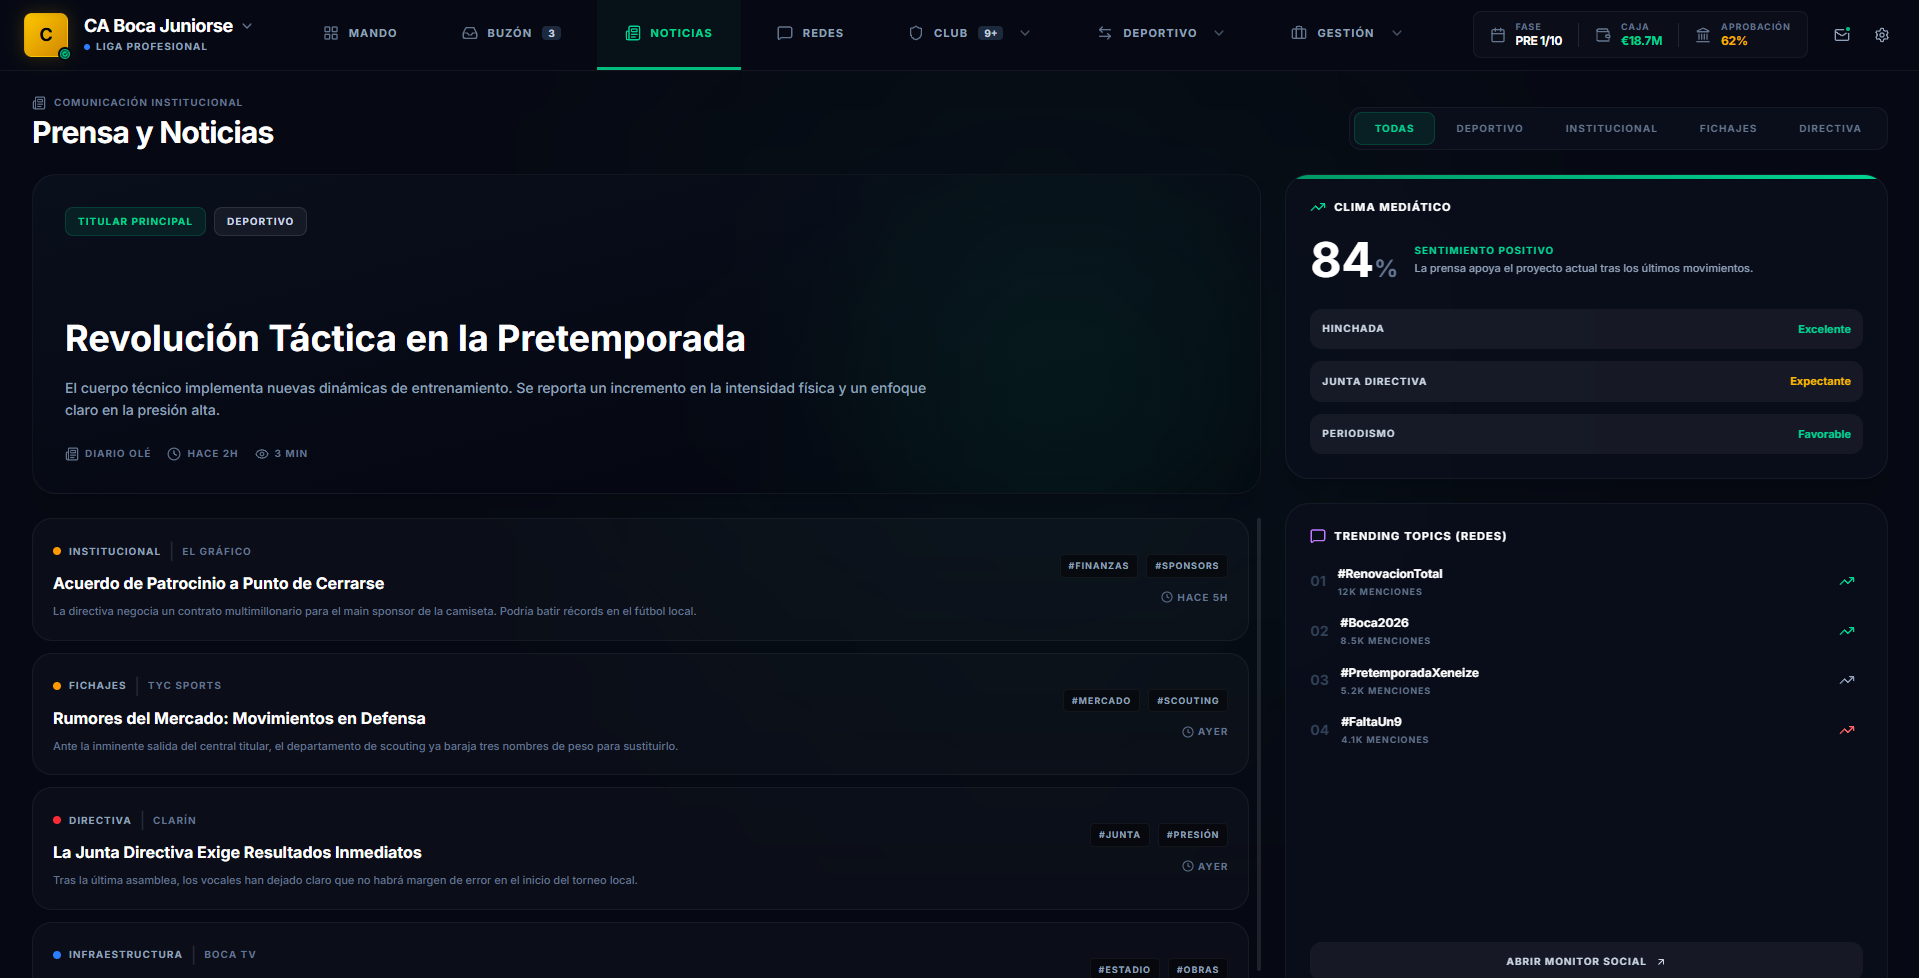This screenshot has height=978, width=1919.
Task: Click the trend icon beside #PretemporadaXeneize
Action: tap(1847, 680)
